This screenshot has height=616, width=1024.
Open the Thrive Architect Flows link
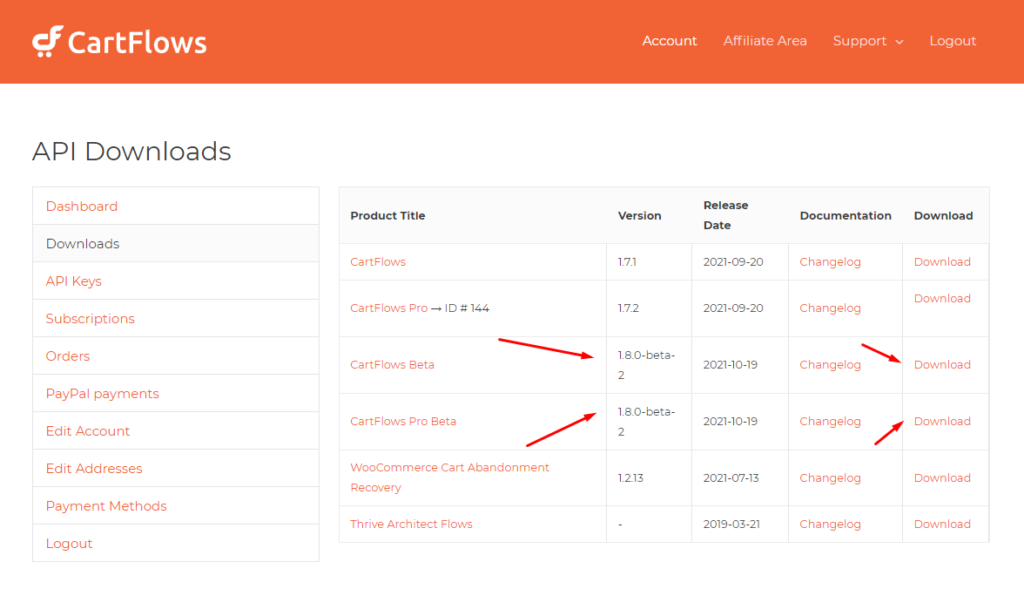(411, 524)
